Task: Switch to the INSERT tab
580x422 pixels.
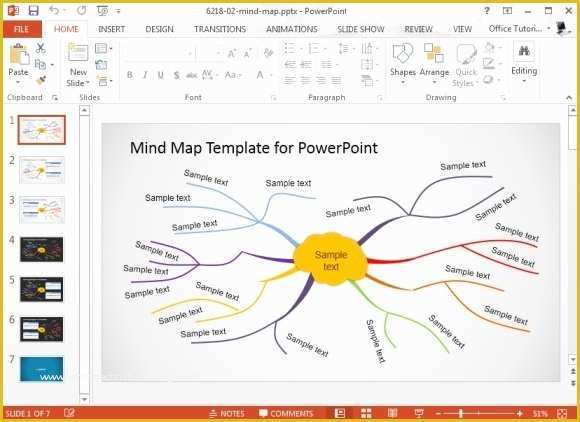Action: pyautogui.click(x=111, y=29)
